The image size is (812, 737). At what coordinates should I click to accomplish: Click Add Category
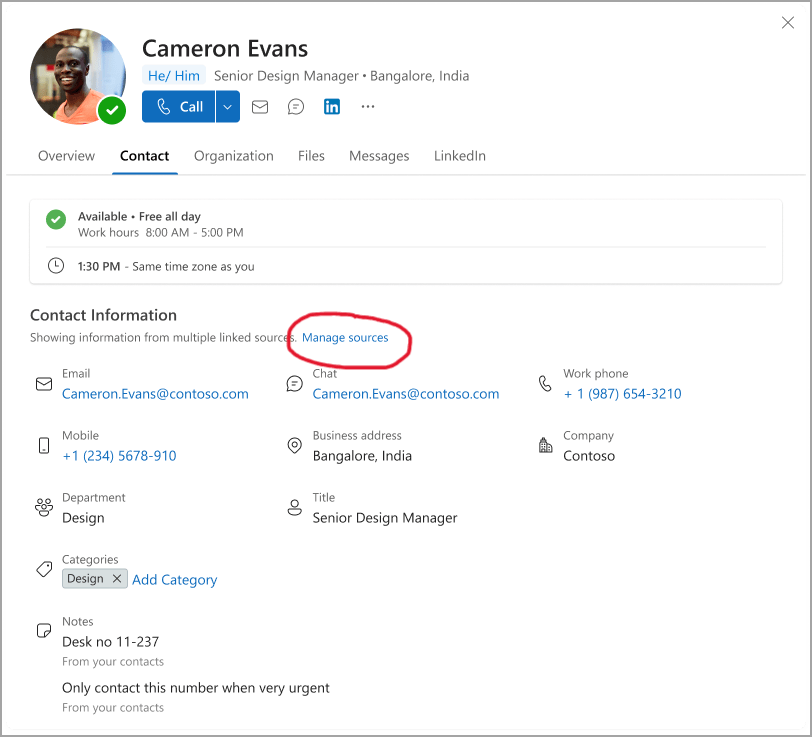tap(174, 580)
